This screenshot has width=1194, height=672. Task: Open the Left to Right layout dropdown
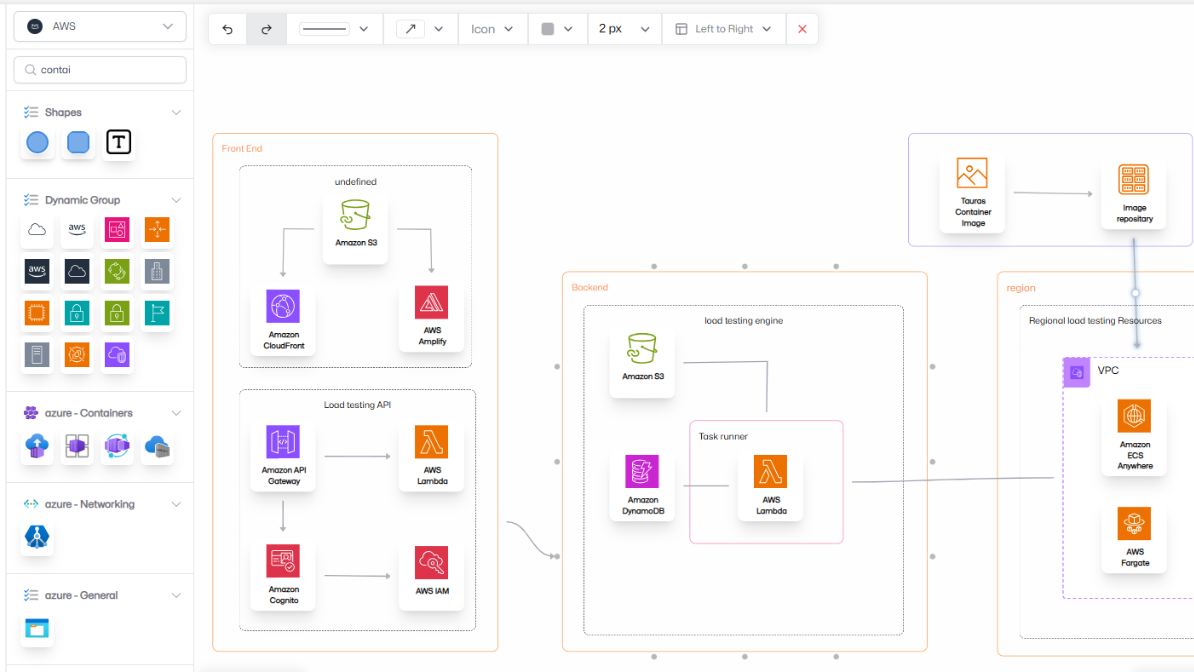723,29
